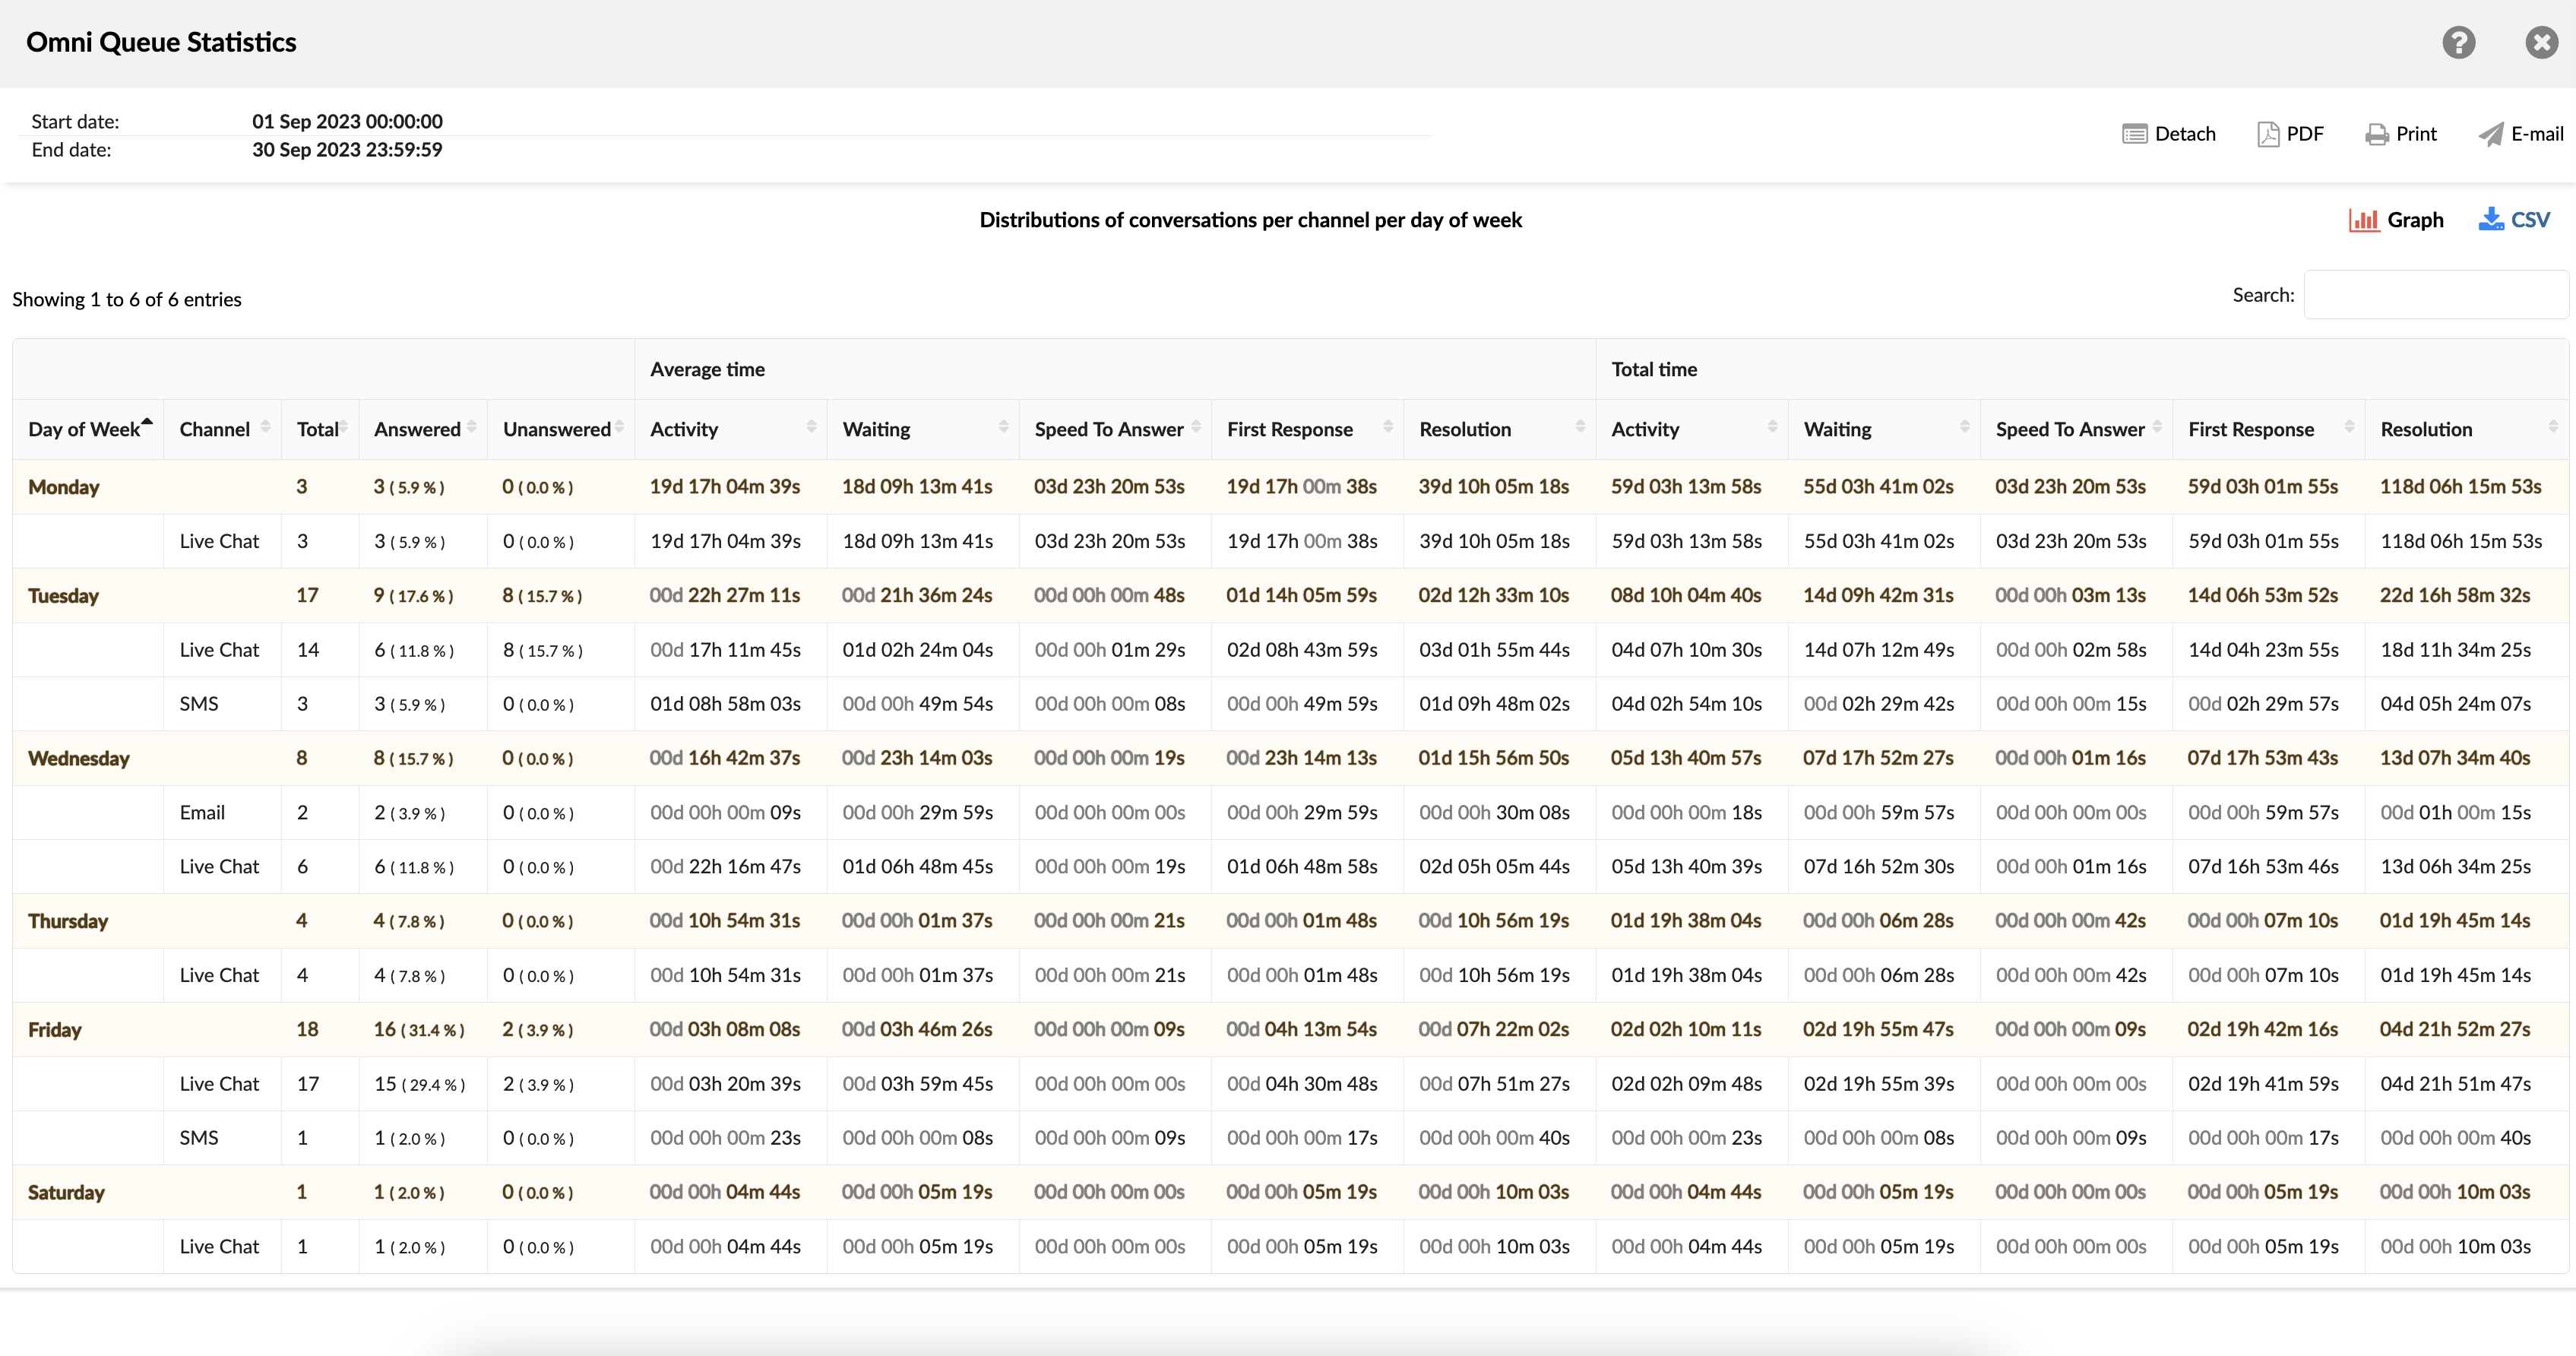Click SMS channel with total 3
The width and height of the screenshot is (2576, 1356).
click(x=199, y=704)
